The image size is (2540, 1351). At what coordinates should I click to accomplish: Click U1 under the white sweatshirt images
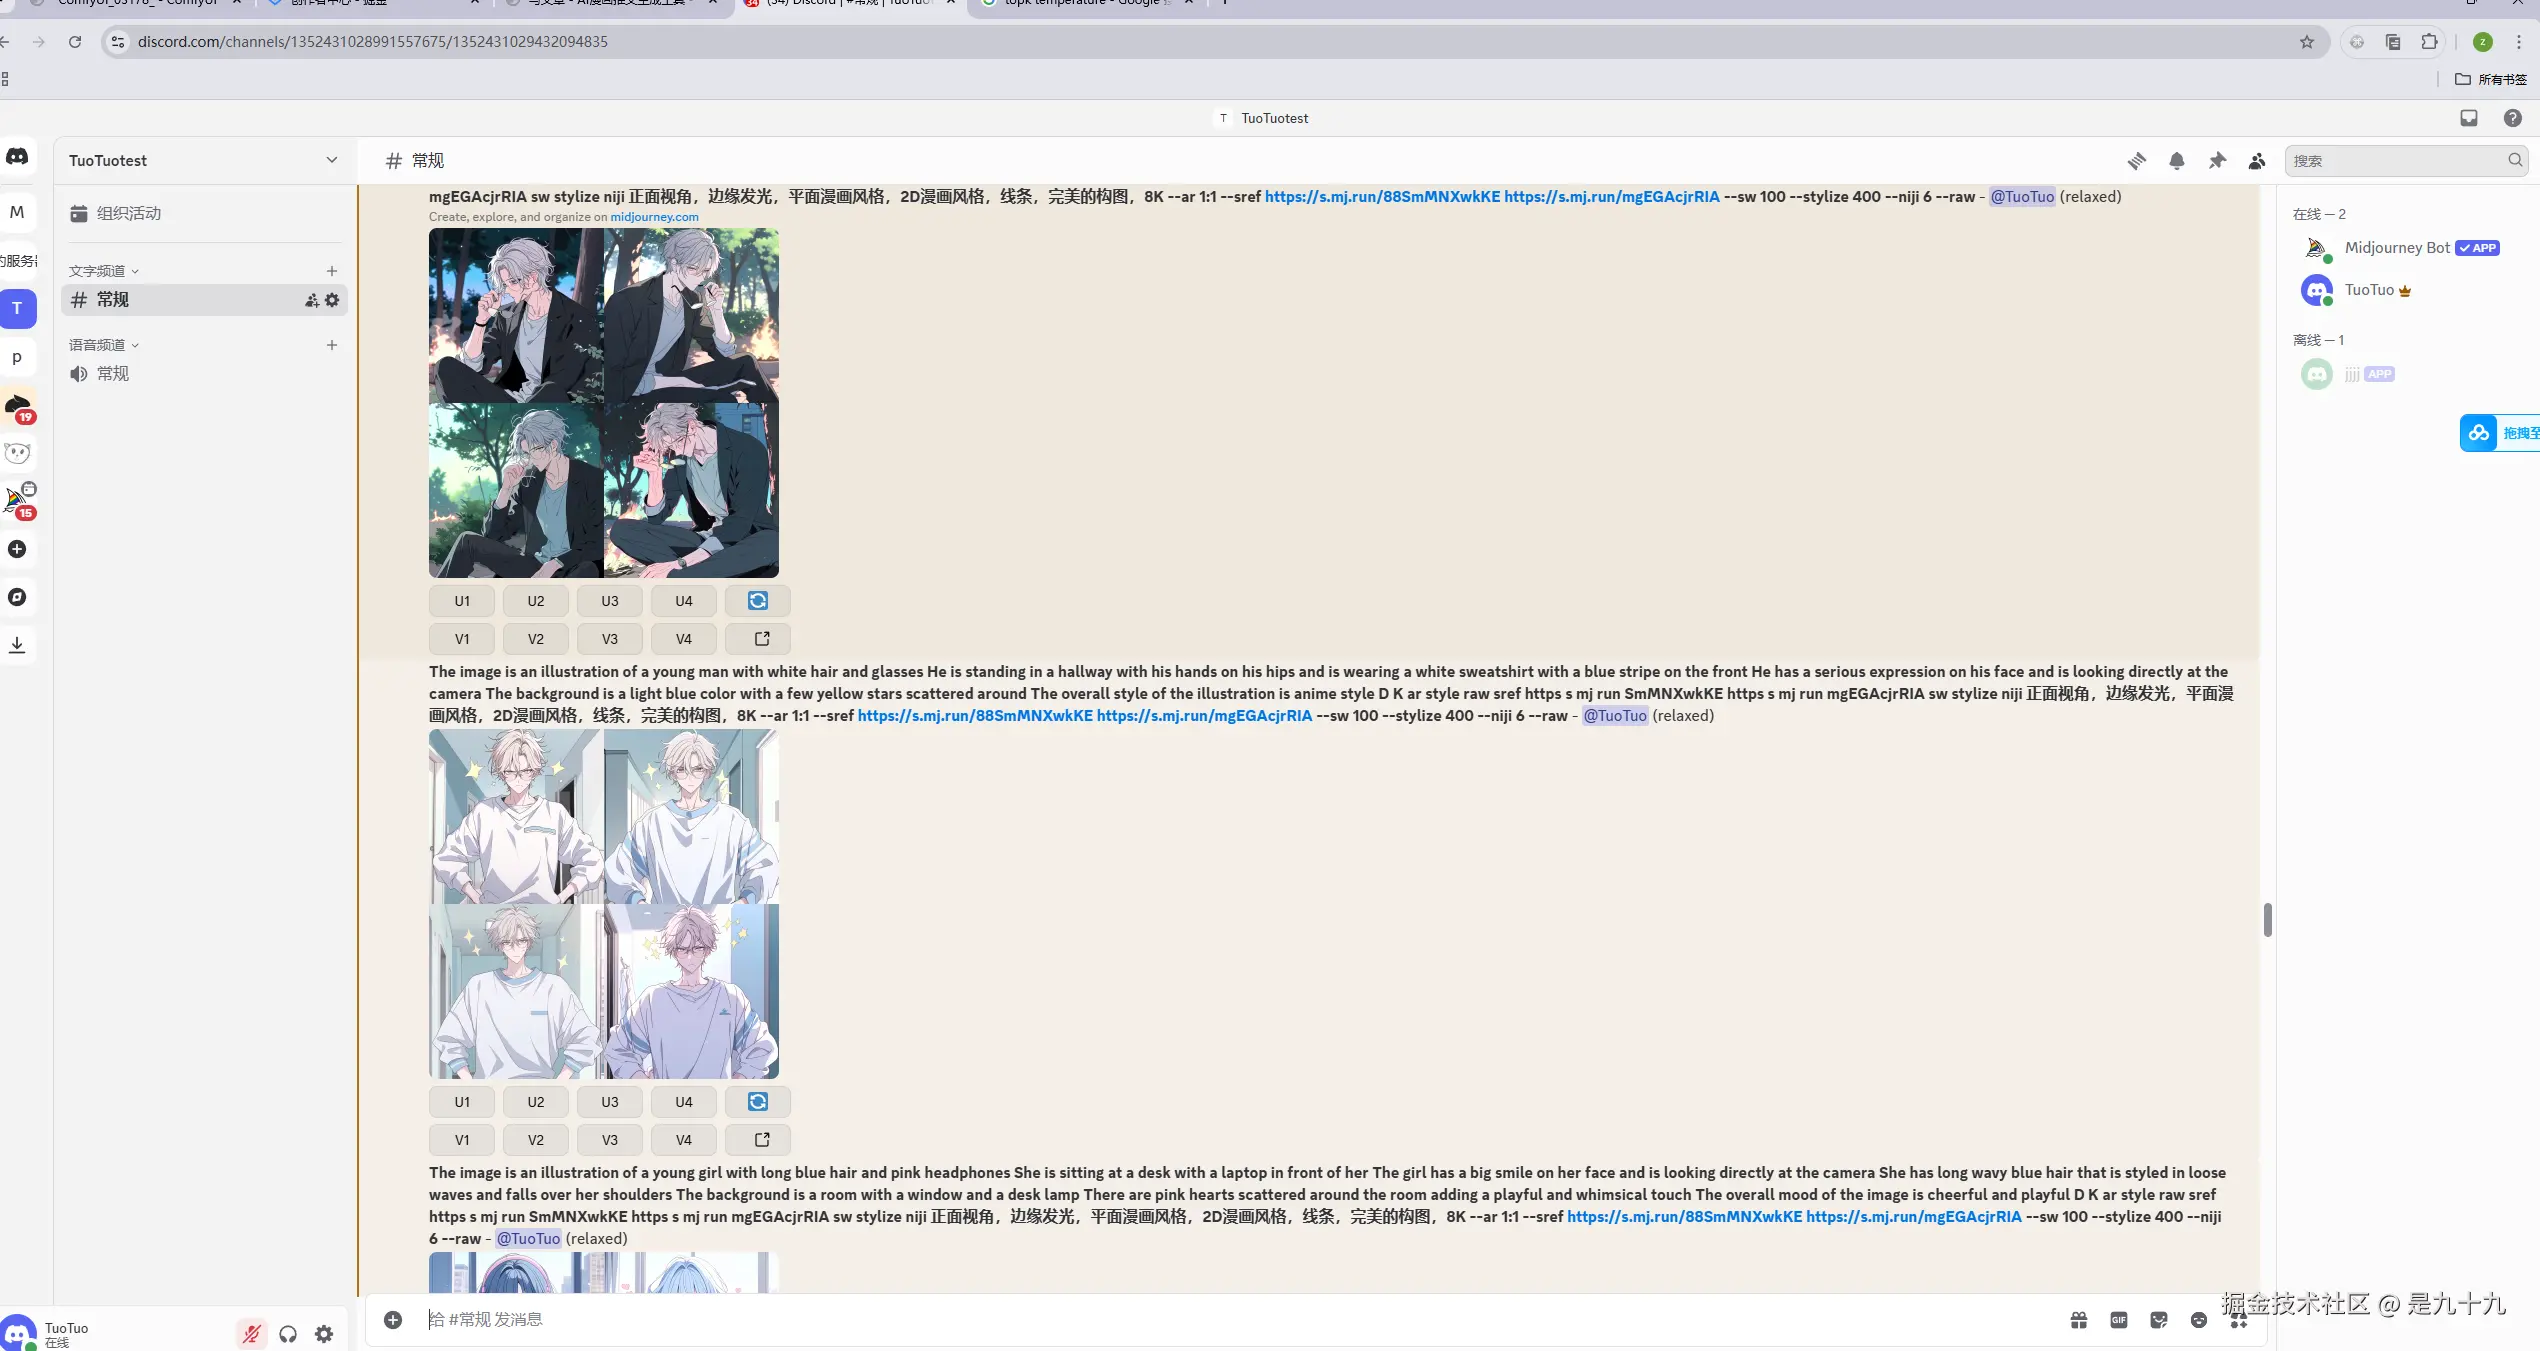462,1102
